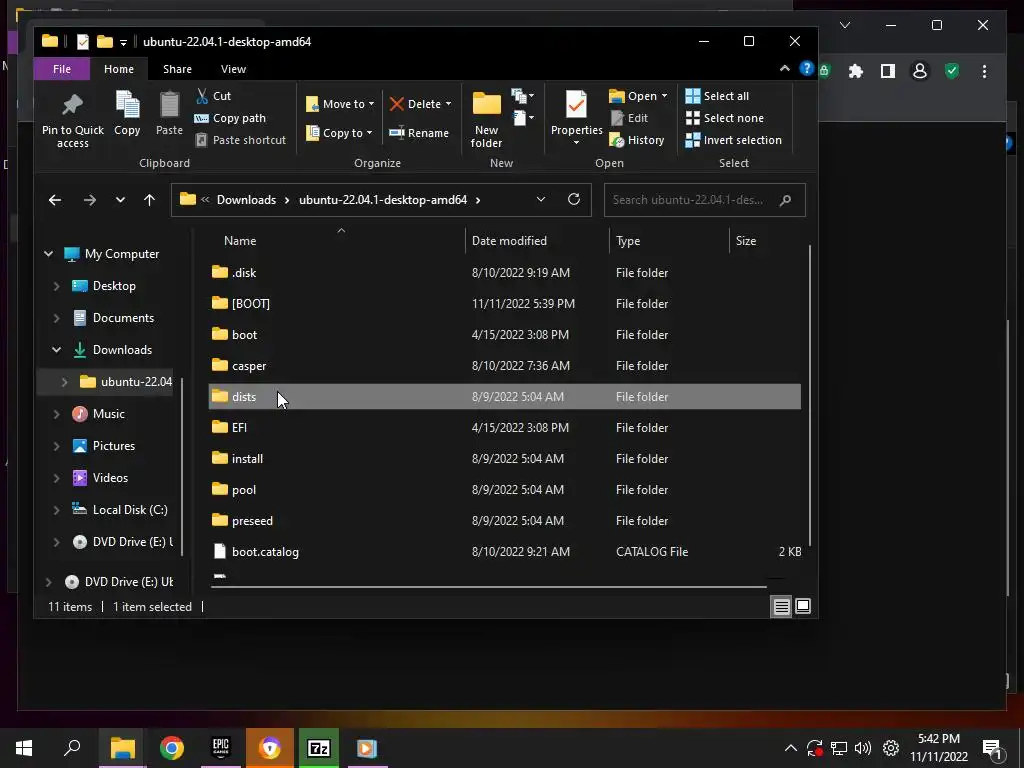Click the Paste ribbon icon
1024x768 pixels.
point(169,106)
